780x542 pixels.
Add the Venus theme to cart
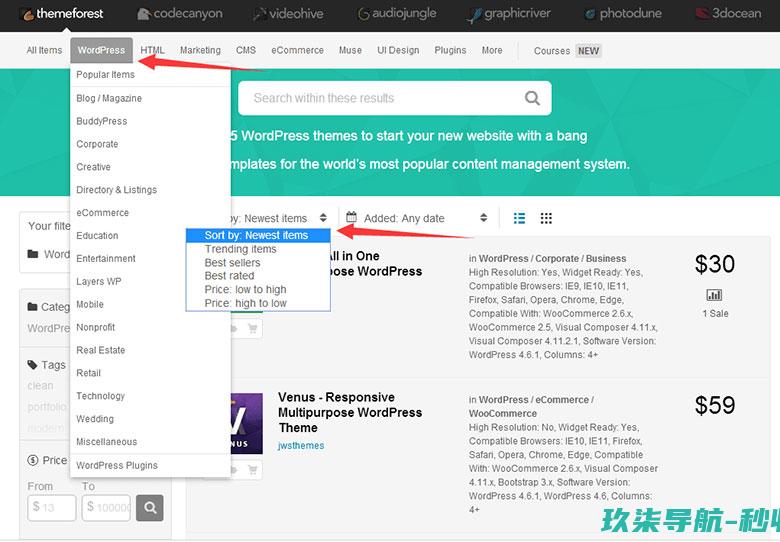[253, 470]
